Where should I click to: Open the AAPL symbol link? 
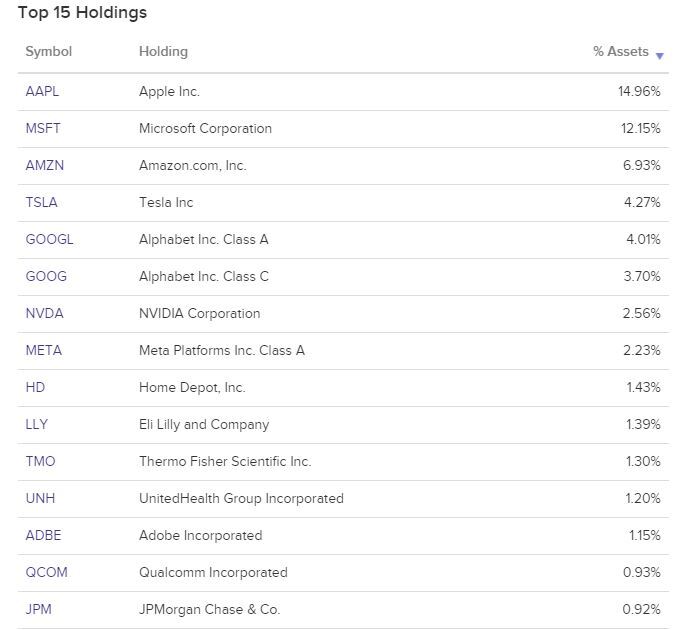click(x=42, y=91)
